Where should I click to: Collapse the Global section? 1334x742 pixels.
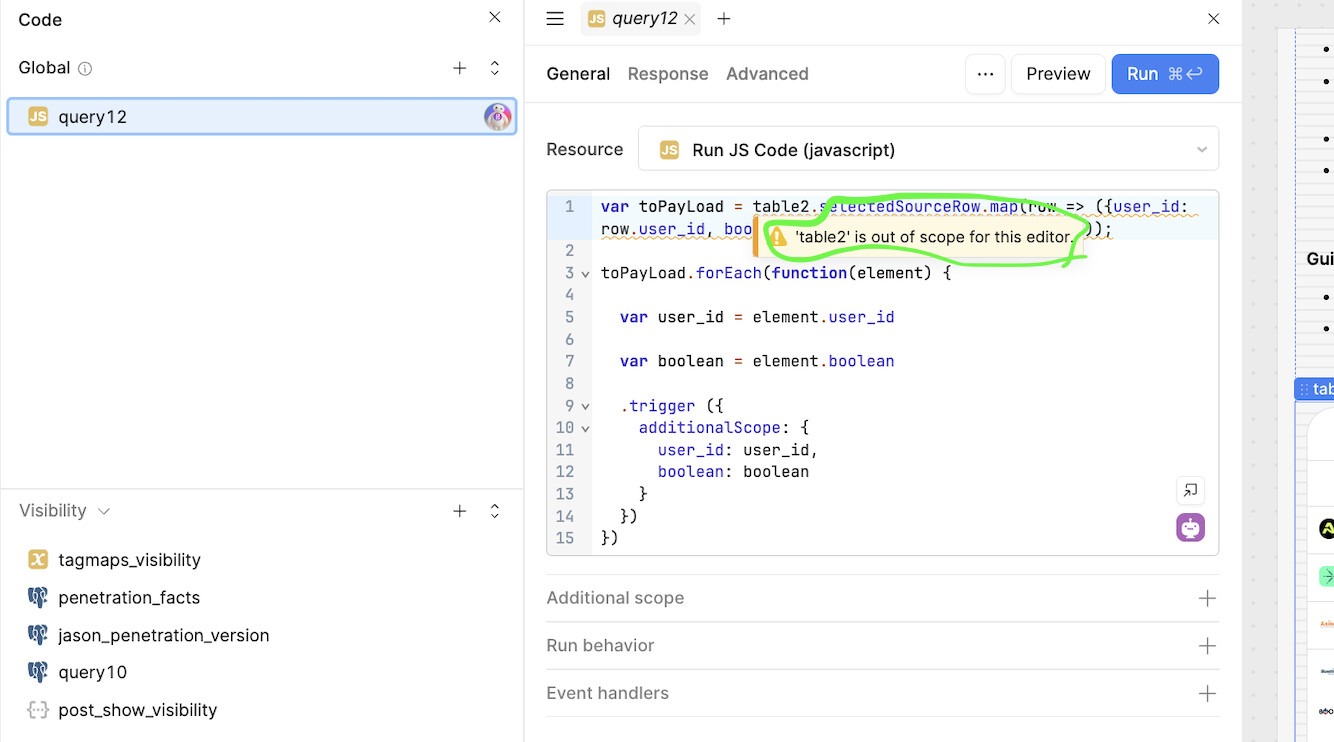tap(494, 68)
